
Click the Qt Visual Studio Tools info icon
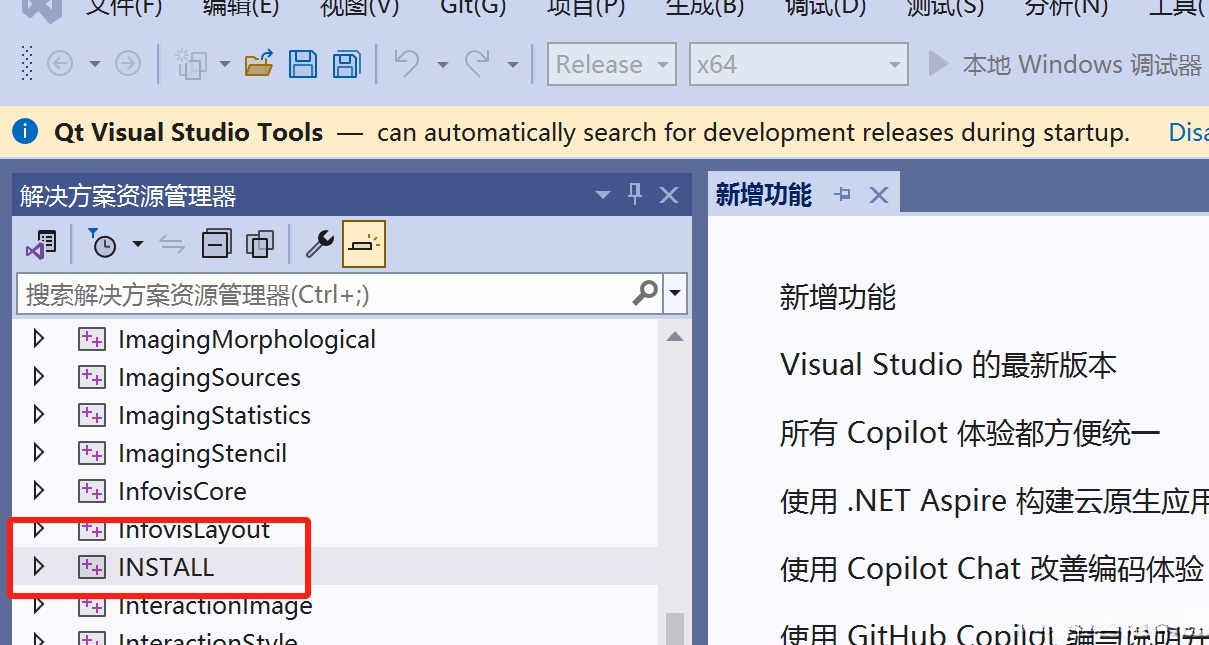click(x=25, y=131)
